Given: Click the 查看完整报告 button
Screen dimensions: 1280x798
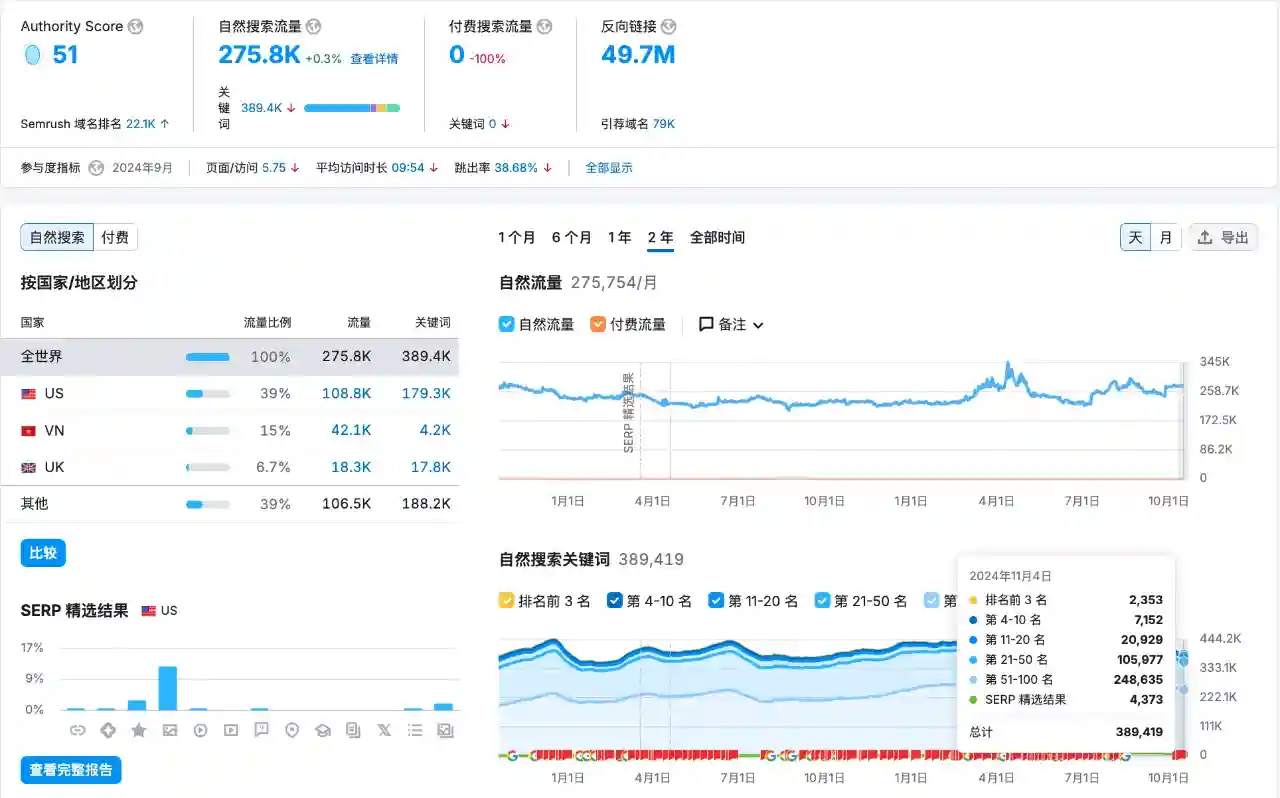Looking at the screenshot, I should [x=71, y=769].
